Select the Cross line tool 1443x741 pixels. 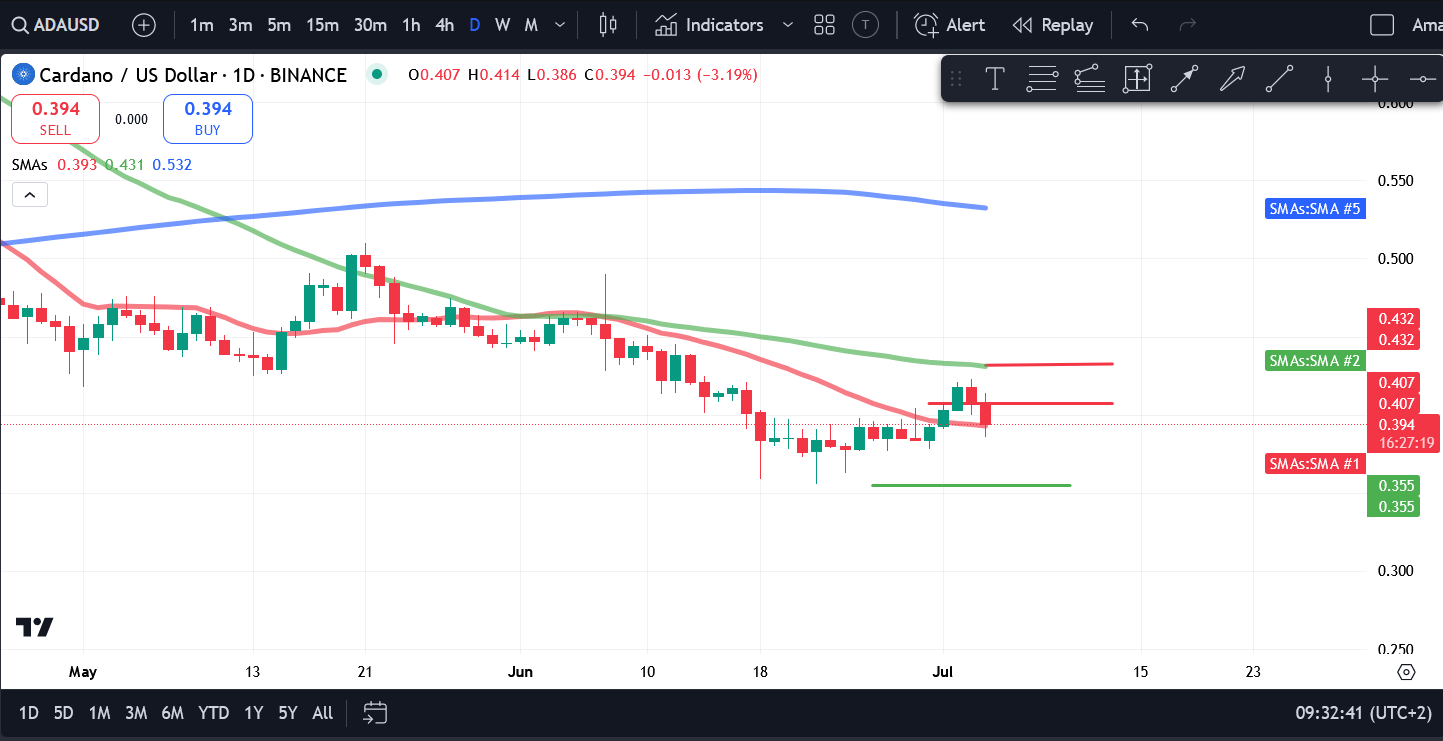(x=1375, y=79)
